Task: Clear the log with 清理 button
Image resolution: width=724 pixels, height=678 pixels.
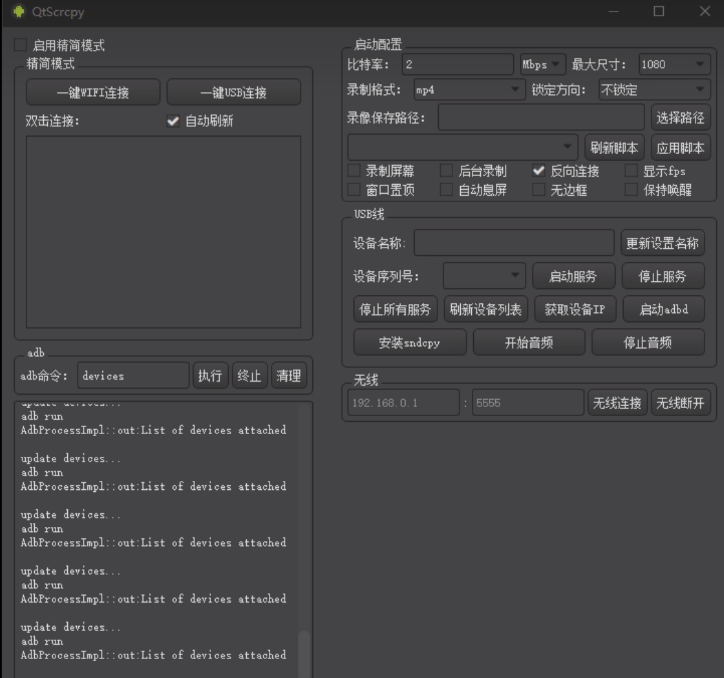Action: tap(289, 375)
